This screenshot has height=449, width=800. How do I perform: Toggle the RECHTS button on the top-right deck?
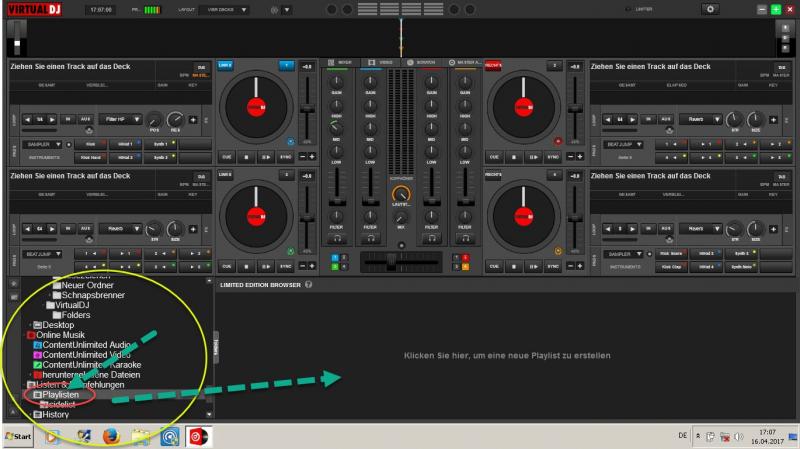point(493,65)
